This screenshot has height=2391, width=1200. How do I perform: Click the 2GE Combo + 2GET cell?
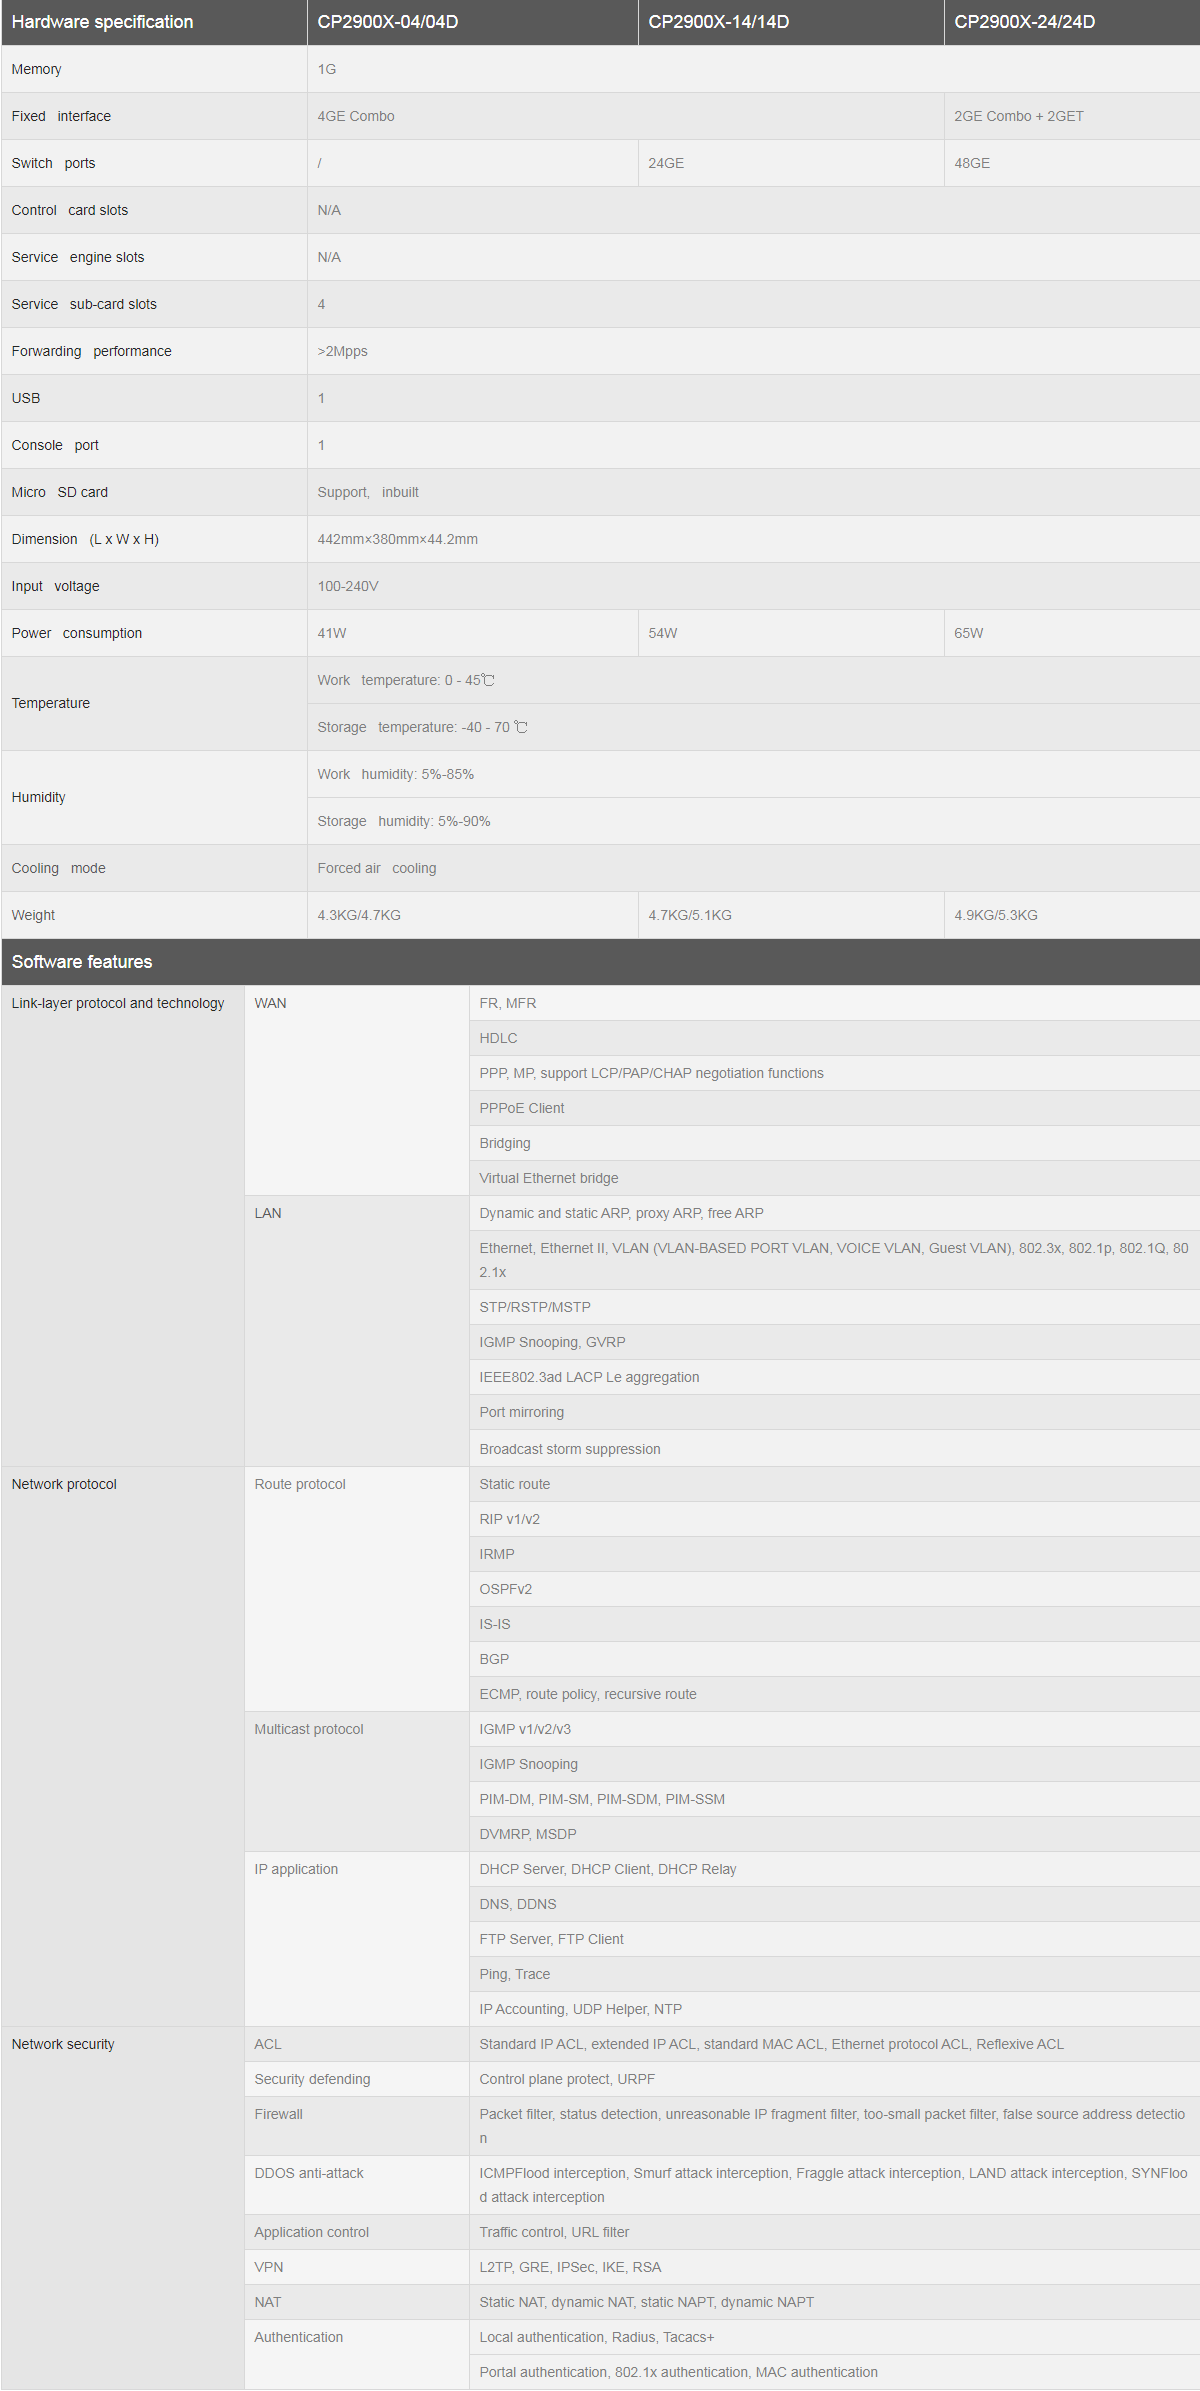click(1072, 116)
